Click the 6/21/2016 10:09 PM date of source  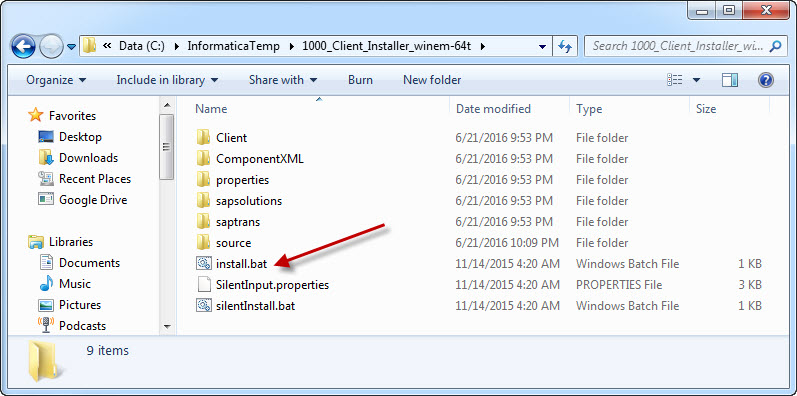507,243
